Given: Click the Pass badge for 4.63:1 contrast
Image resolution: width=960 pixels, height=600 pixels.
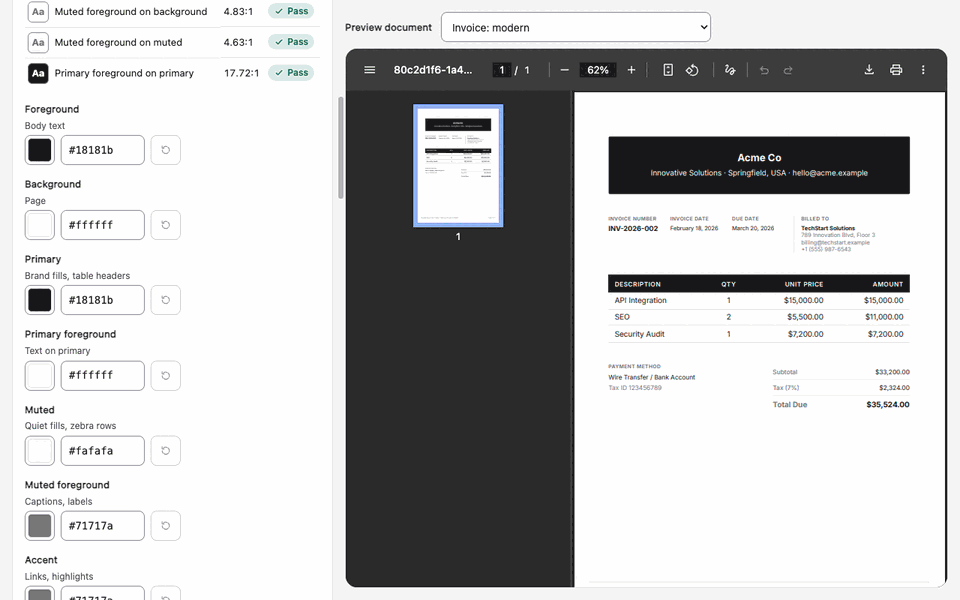Looking at the screenshot, I should (291, 42).
